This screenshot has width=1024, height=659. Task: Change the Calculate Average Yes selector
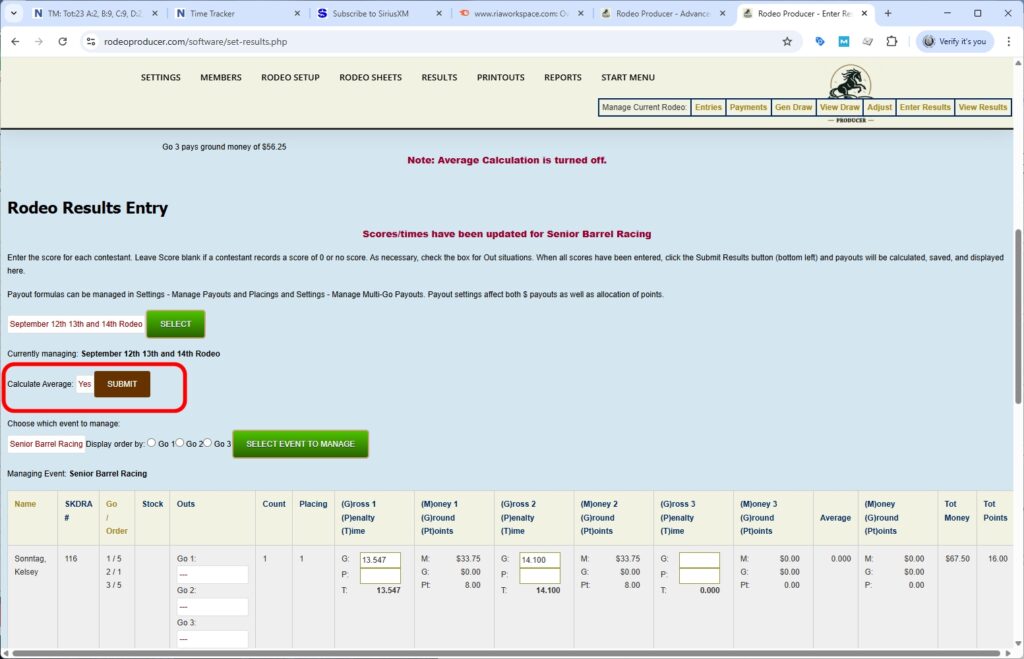point(84,383)
